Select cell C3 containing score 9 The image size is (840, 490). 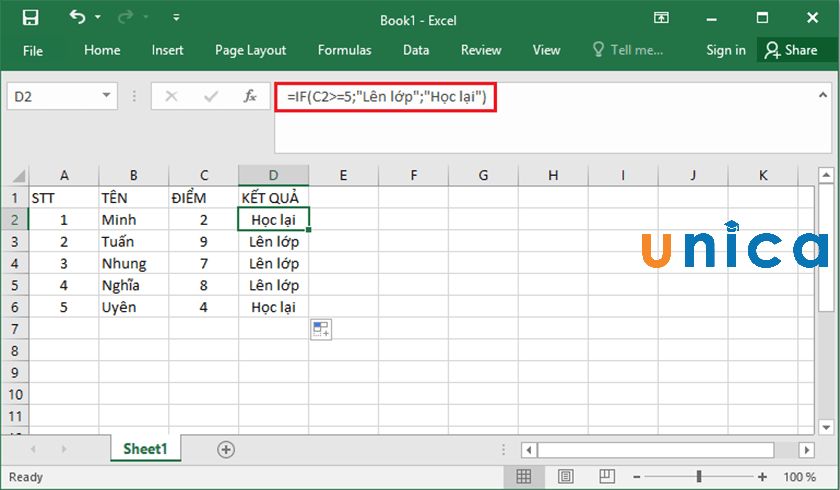[204, 241]
